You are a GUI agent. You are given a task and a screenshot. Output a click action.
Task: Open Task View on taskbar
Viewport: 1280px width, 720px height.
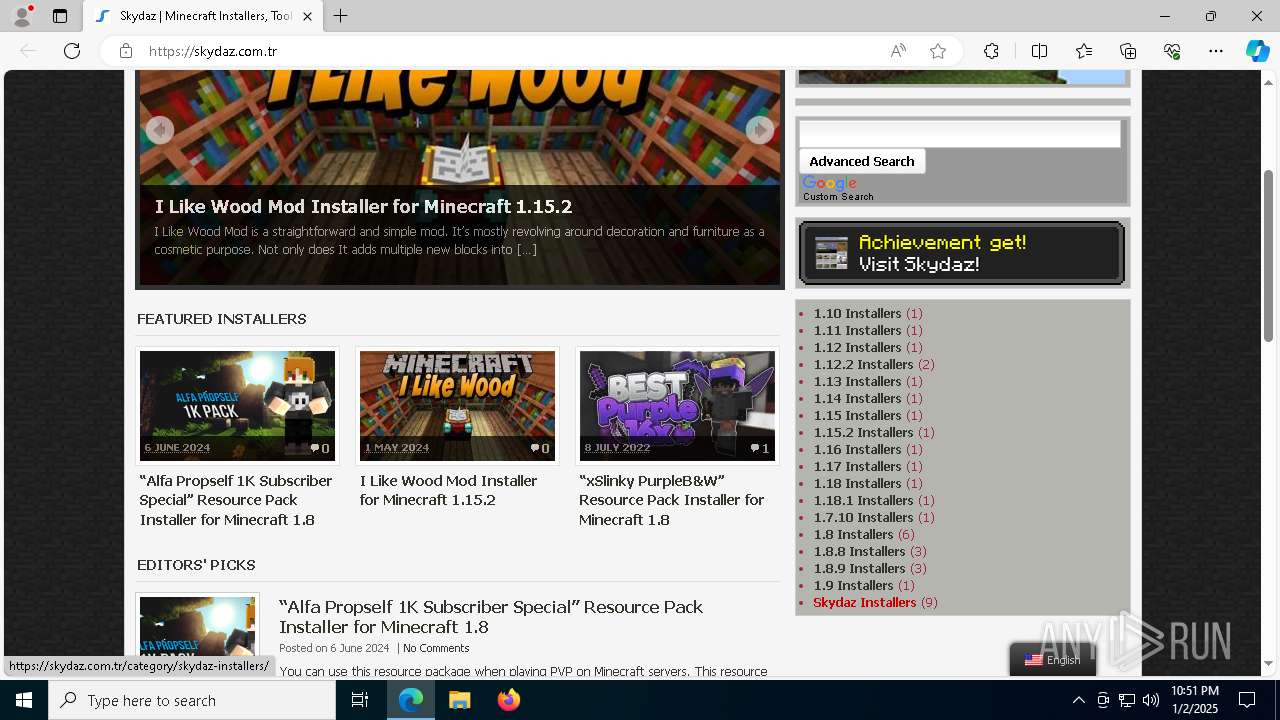pos(360,700)
